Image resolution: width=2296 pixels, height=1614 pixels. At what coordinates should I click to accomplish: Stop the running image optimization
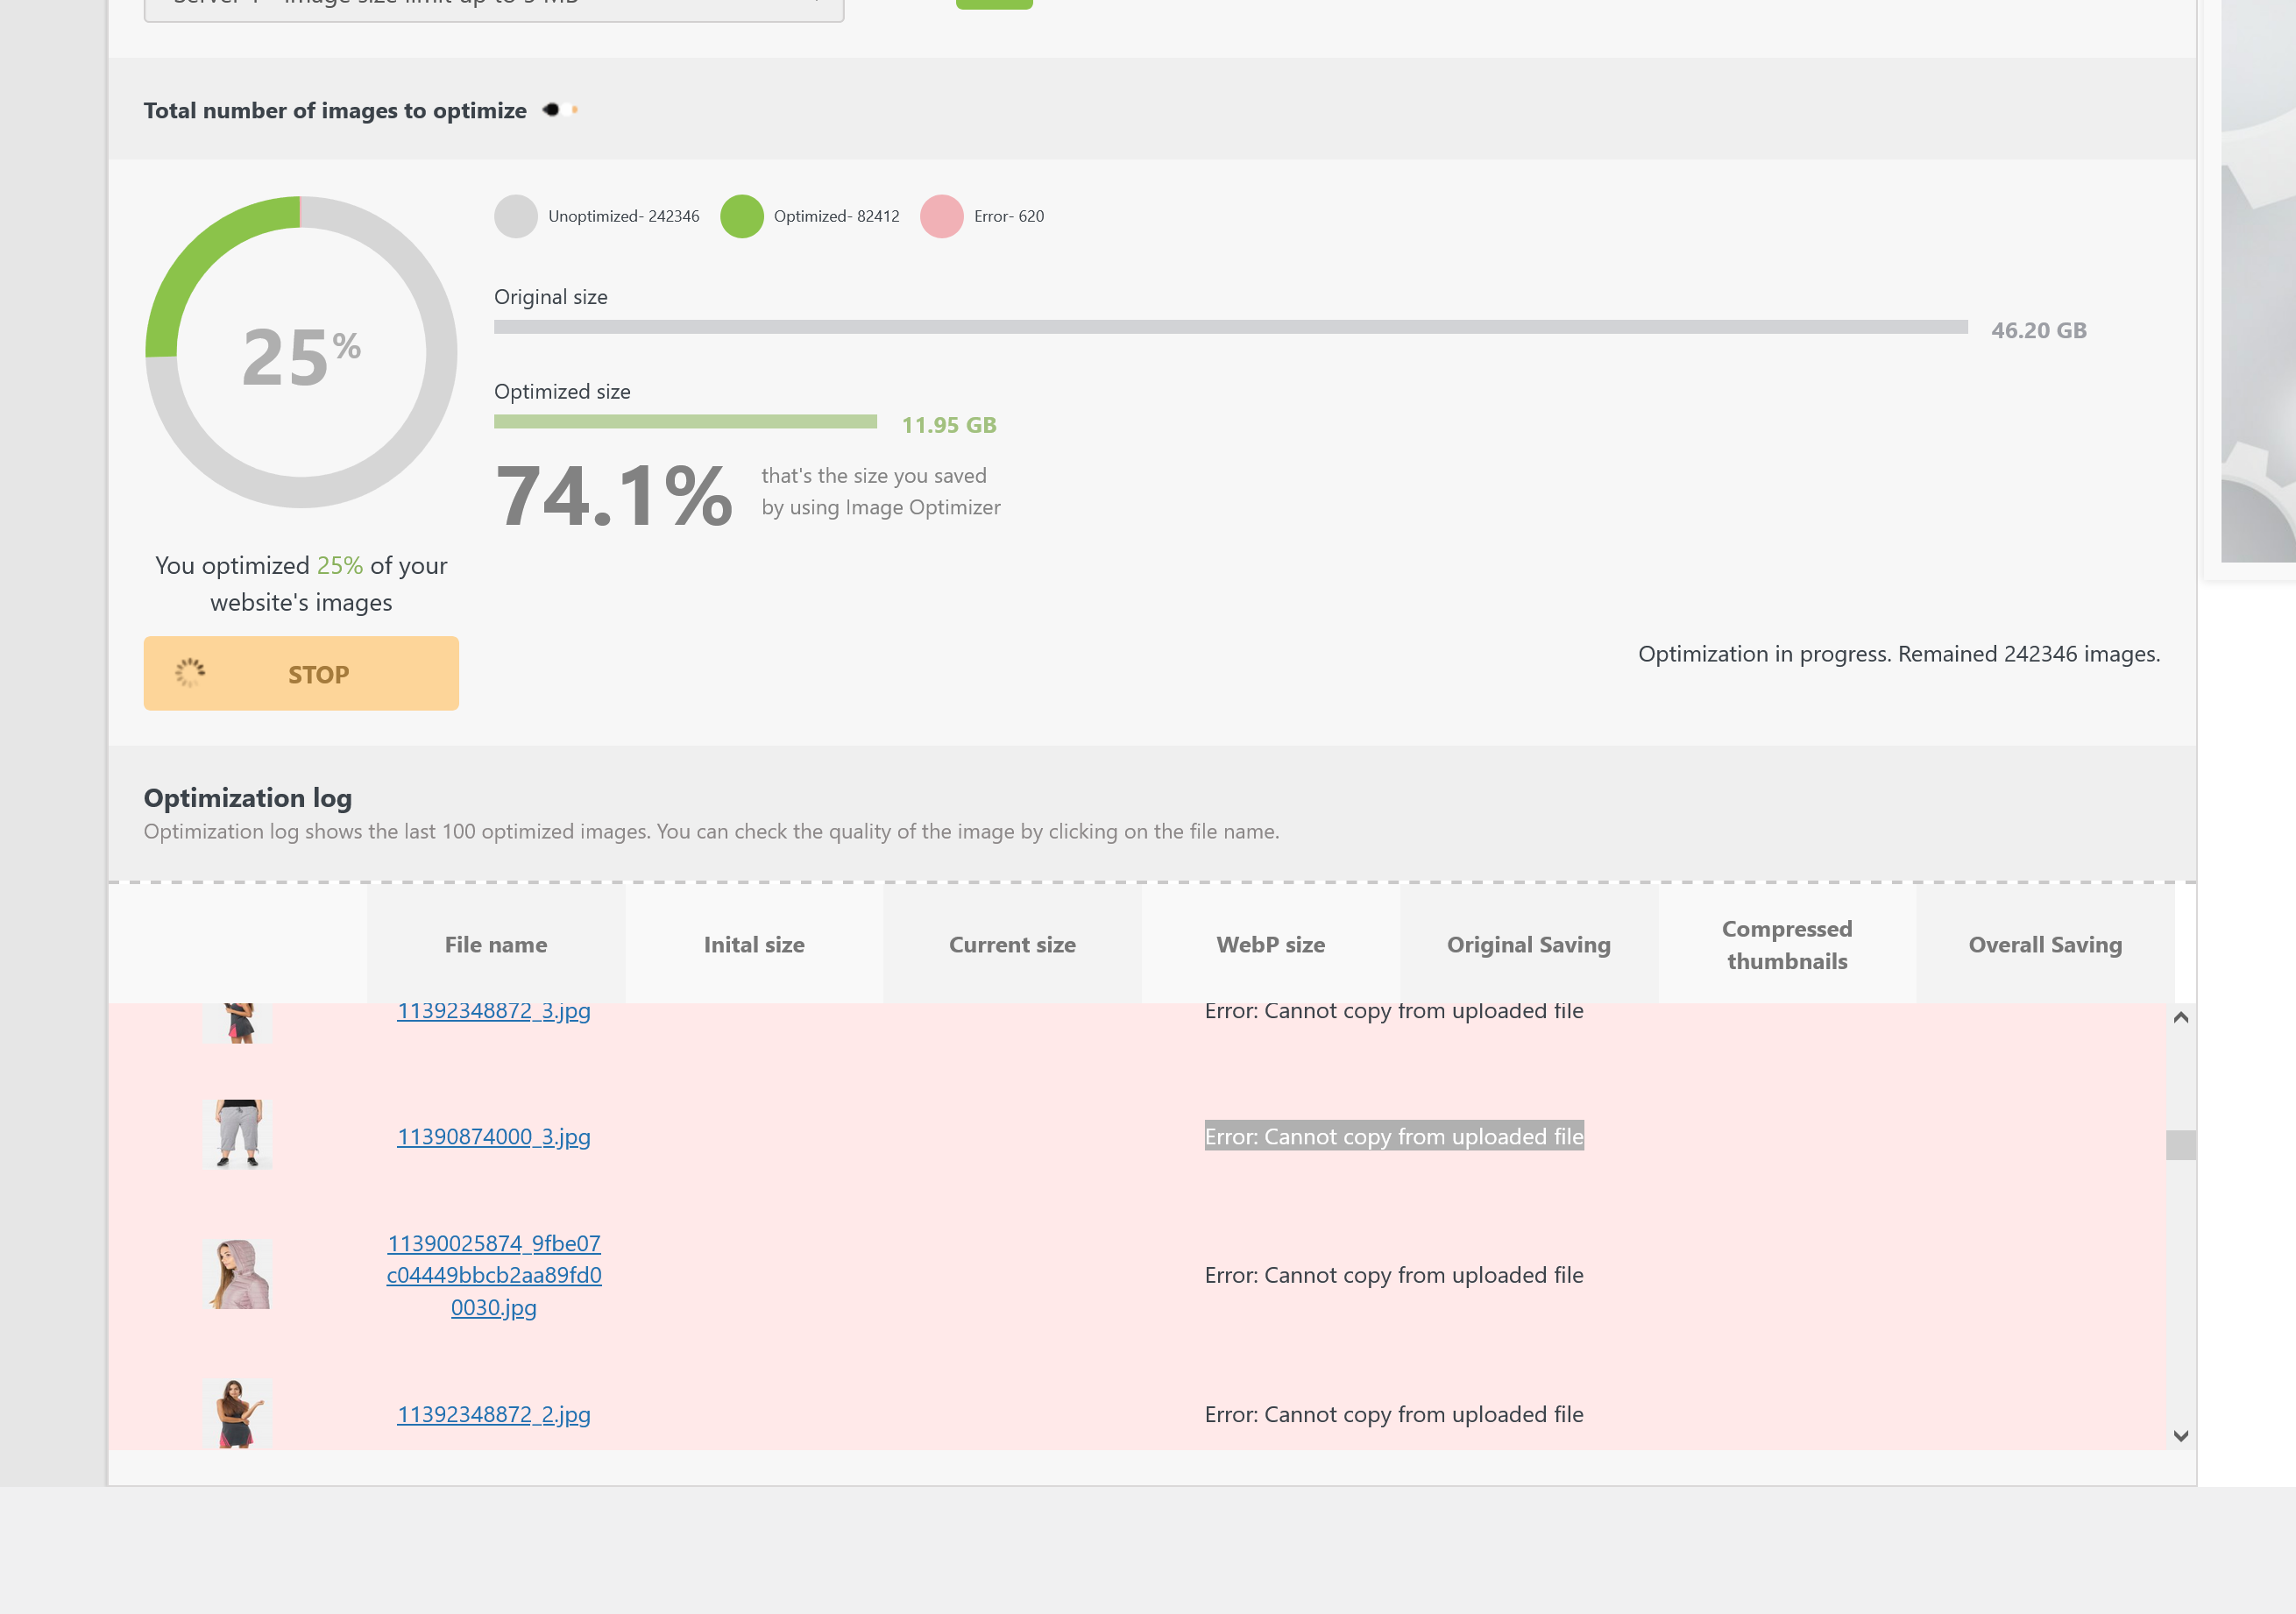(x=301, y=673)
